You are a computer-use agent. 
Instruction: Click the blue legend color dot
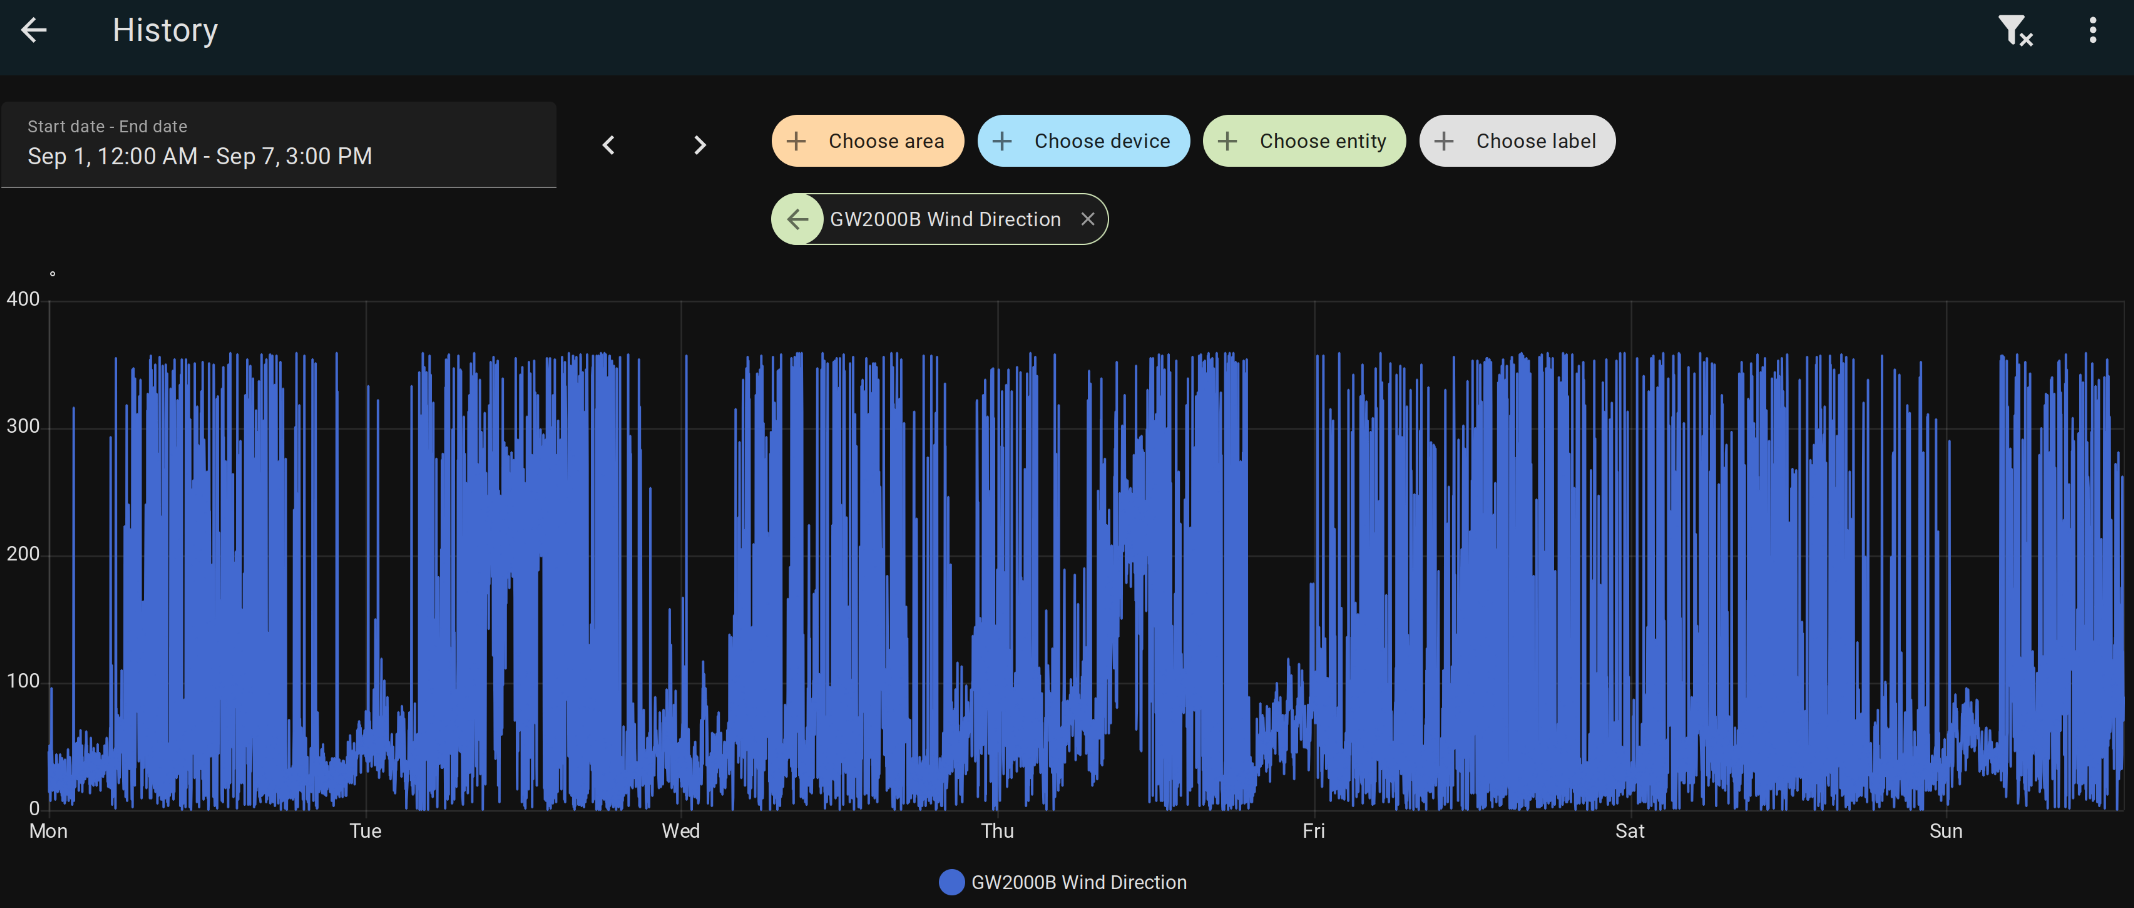click(x=952, y=882)
